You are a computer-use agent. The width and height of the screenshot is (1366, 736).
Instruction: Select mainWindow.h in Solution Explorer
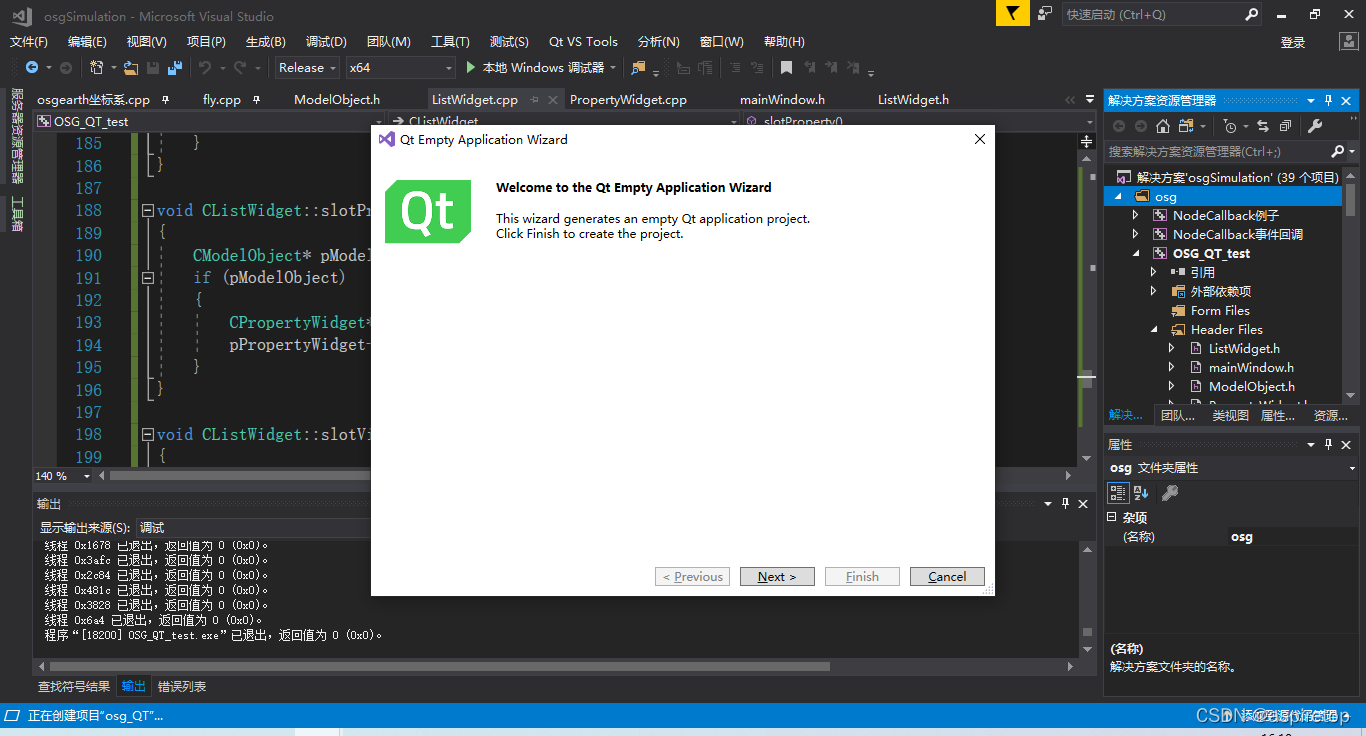[x=1251, y=368]
